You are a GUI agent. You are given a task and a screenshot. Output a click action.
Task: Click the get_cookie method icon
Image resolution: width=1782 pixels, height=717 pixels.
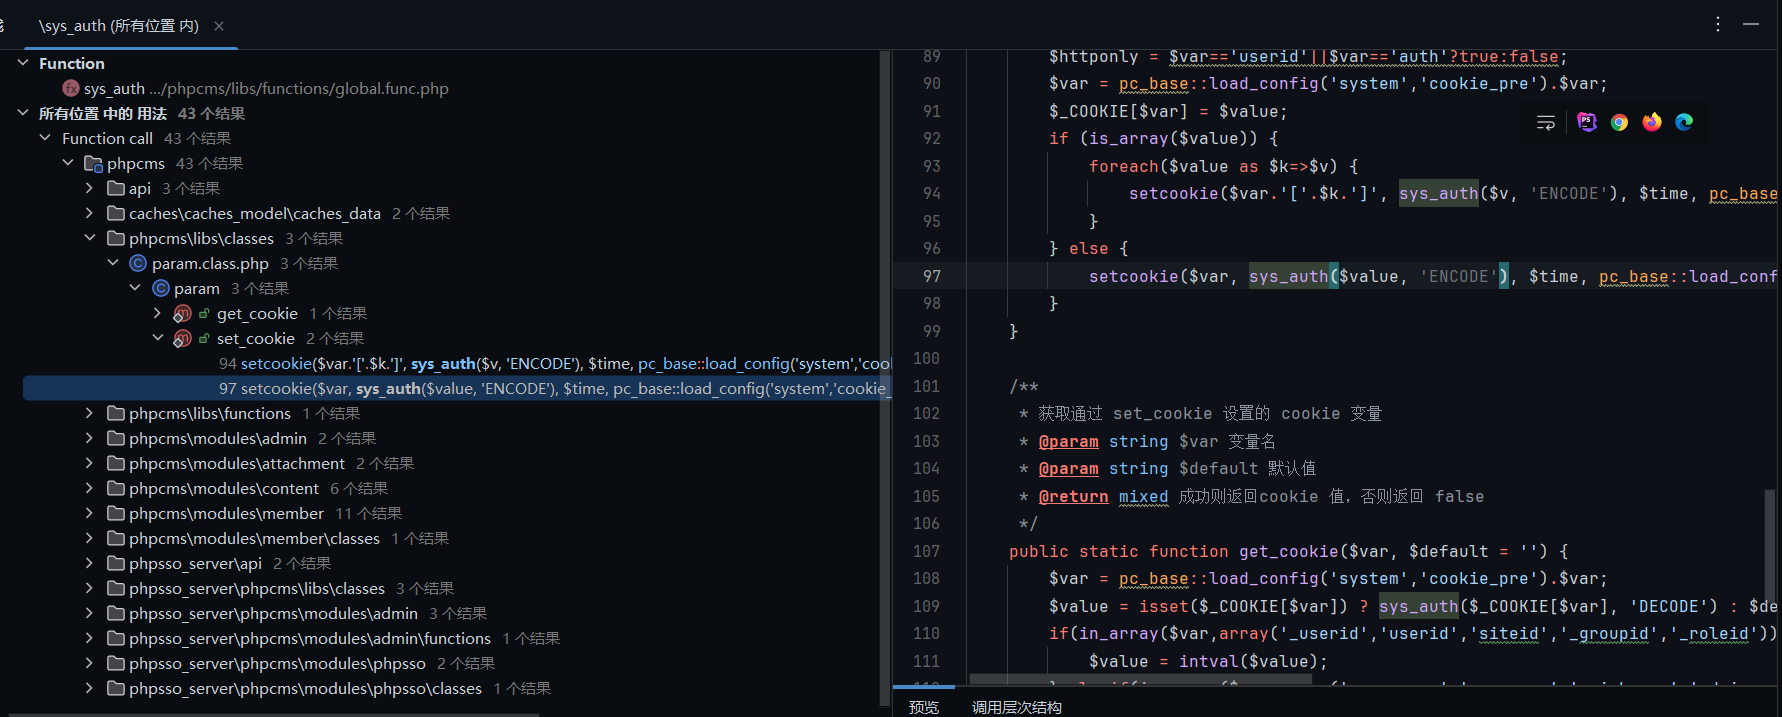(x=182, y=314)
